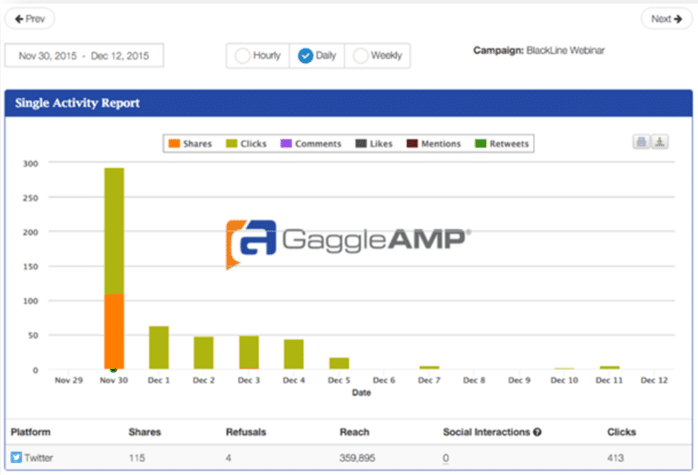This screenshot has height=475, width=698.
Task: Click the Social Interactions column header text
Action: [x=487, y=432]
